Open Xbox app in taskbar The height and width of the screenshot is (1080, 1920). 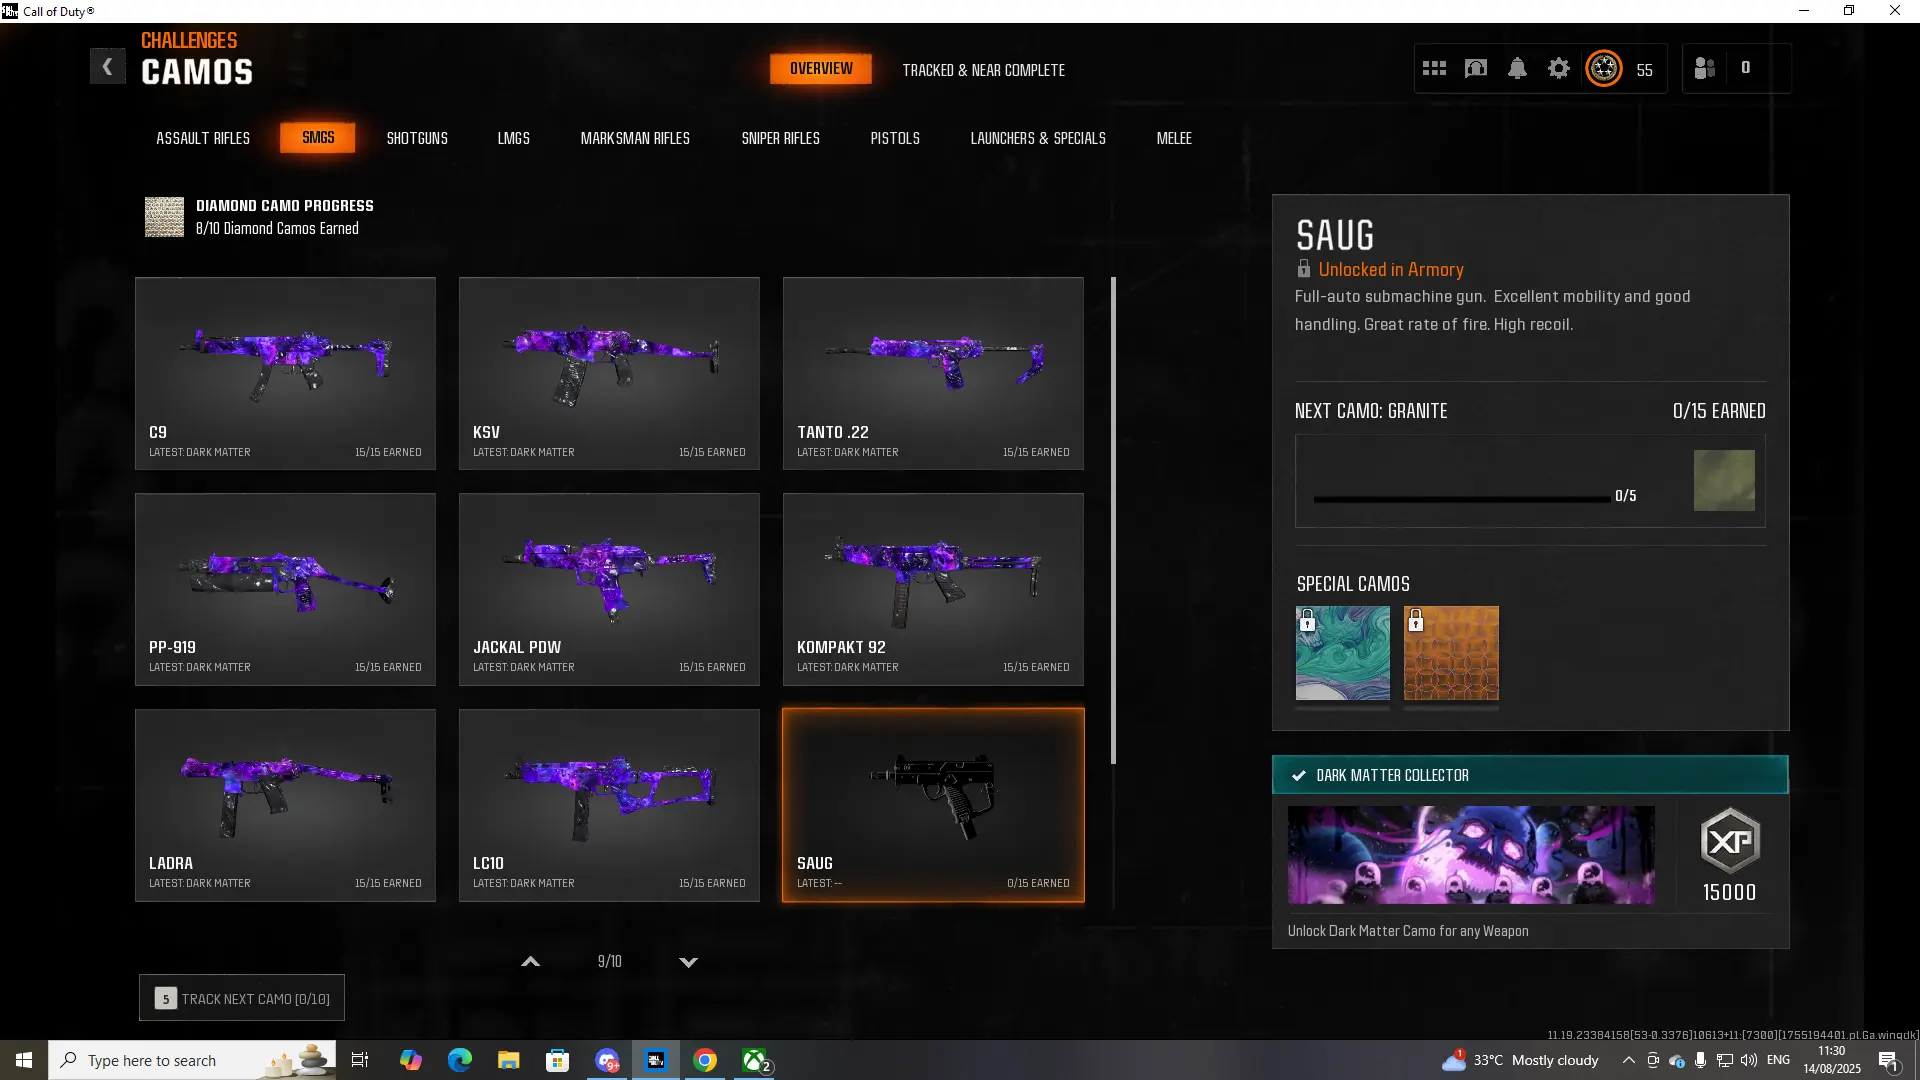(x=755, y=1060)
